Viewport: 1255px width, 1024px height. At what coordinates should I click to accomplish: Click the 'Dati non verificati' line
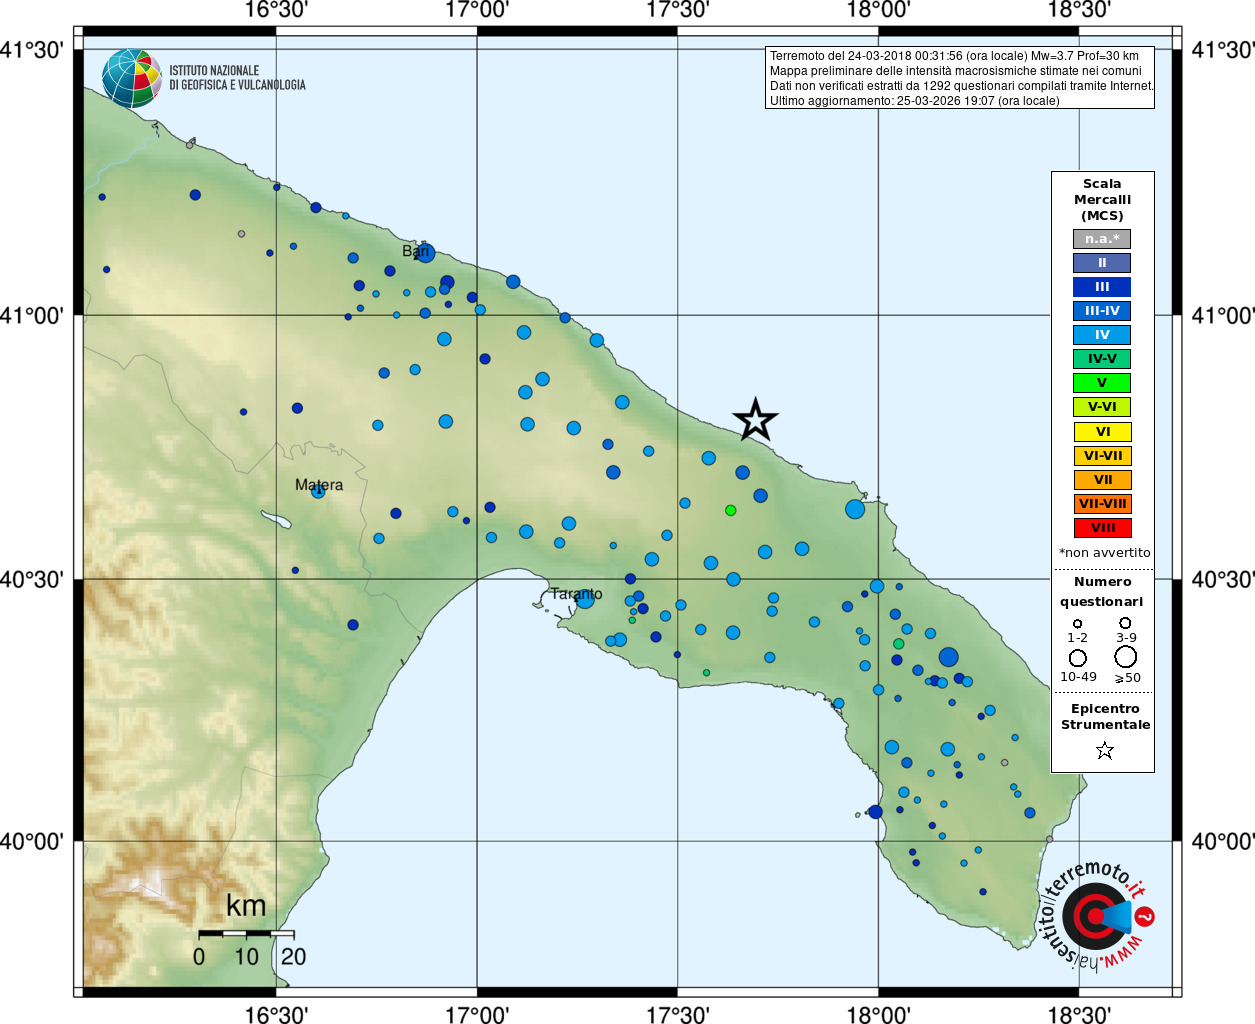961,86
